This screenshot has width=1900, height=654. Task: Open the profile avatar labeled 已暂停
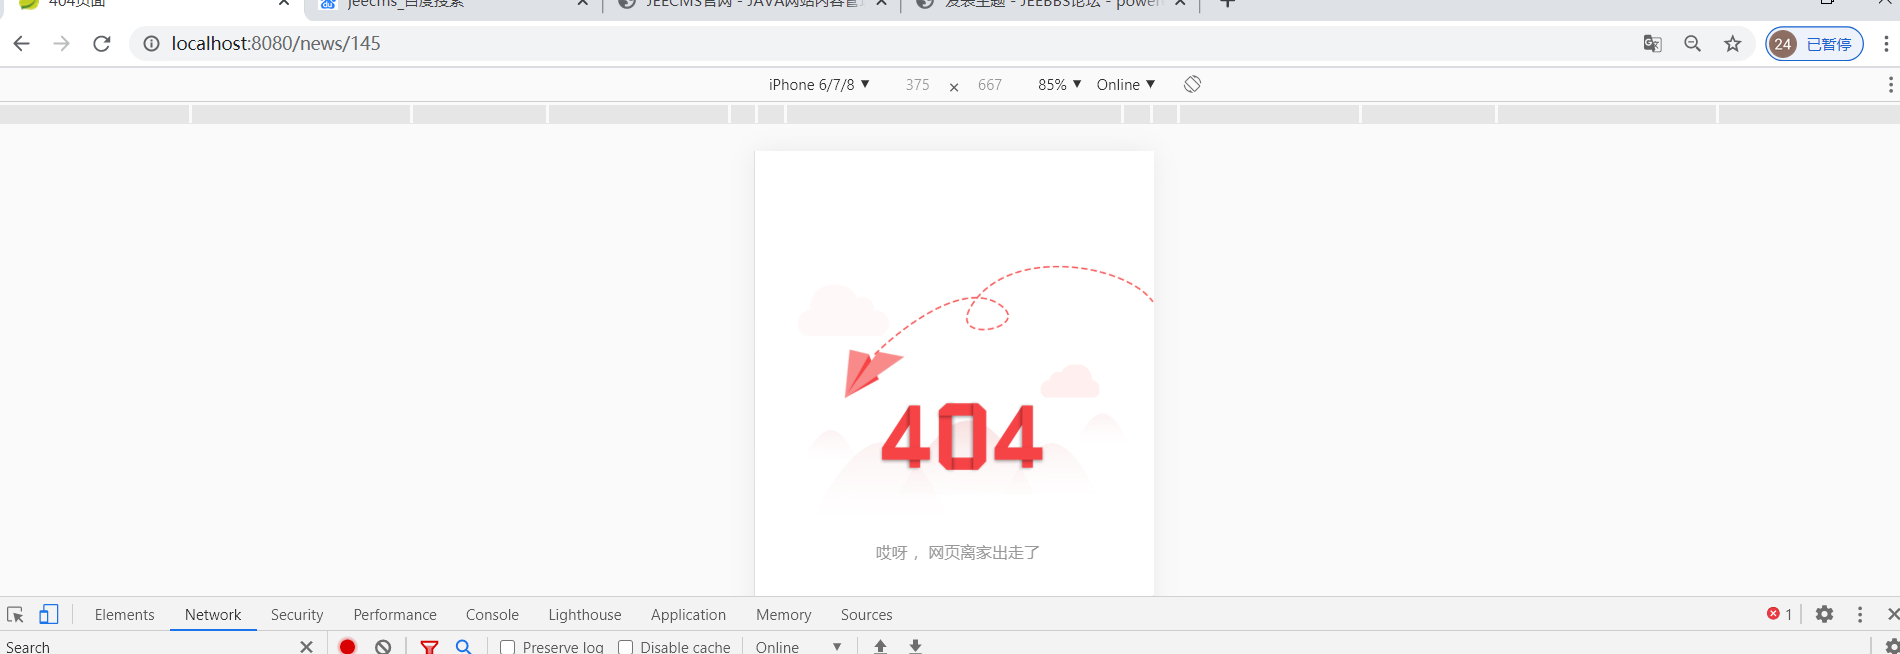coord(1814,44)
